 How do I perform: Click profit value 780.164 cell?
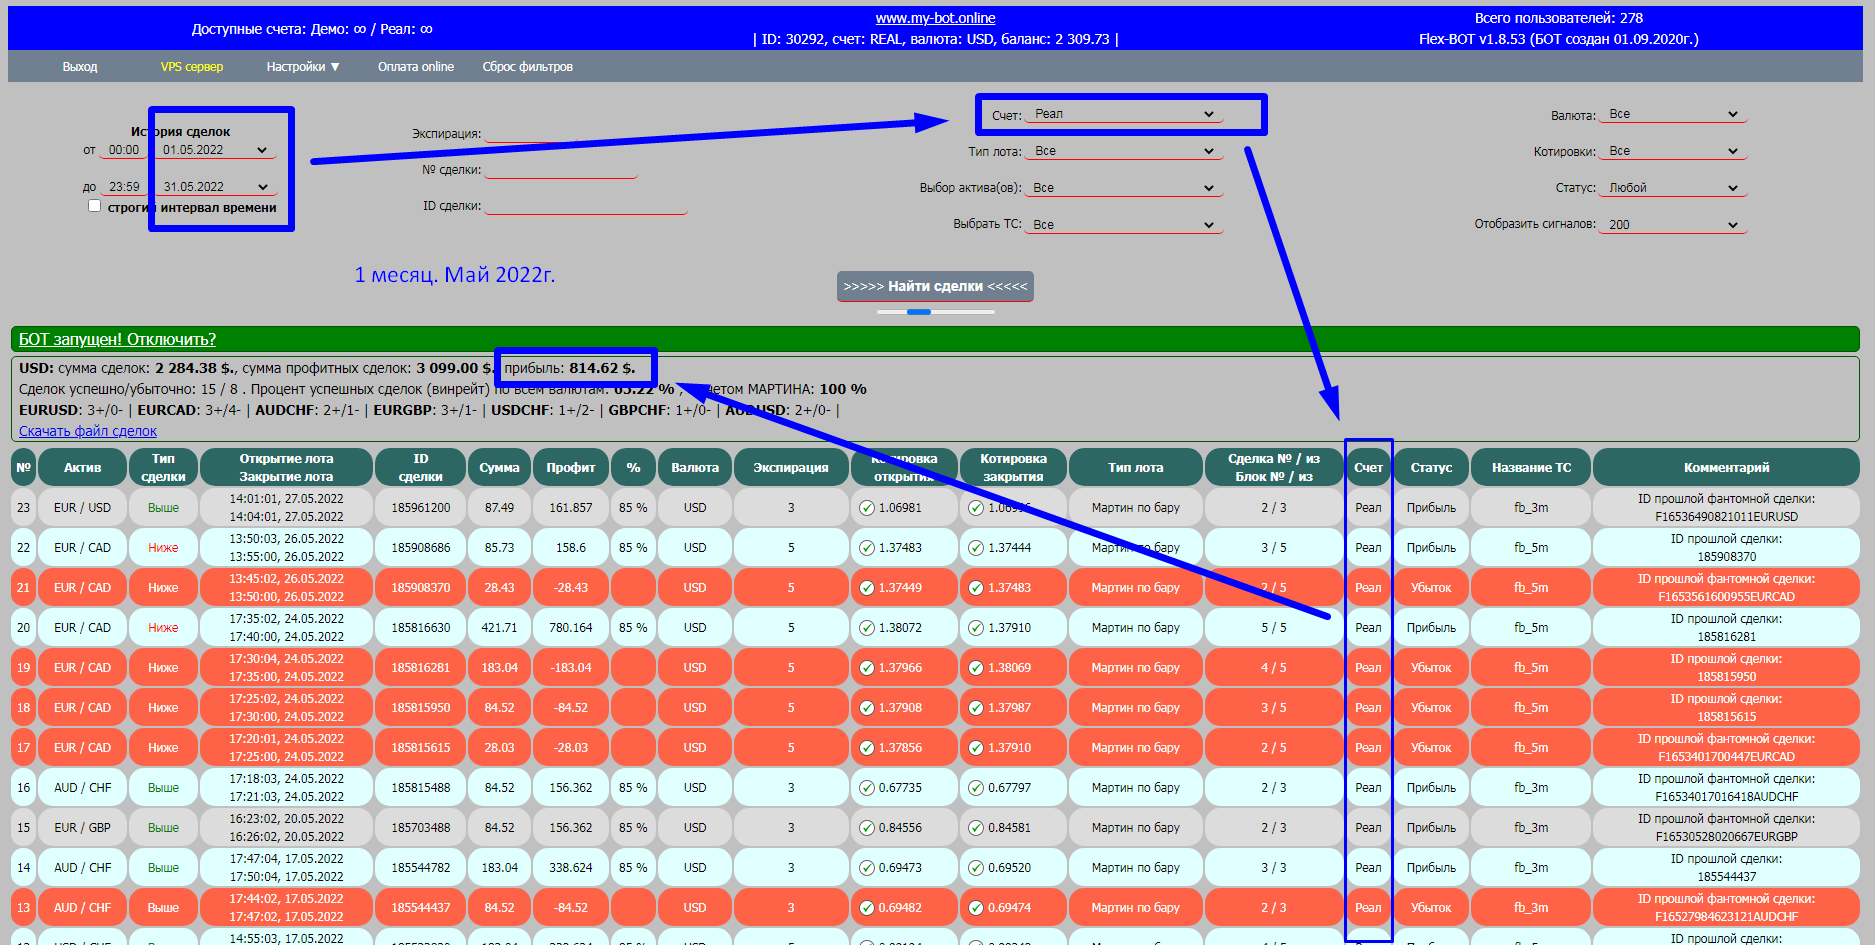[x=570, y=628]
